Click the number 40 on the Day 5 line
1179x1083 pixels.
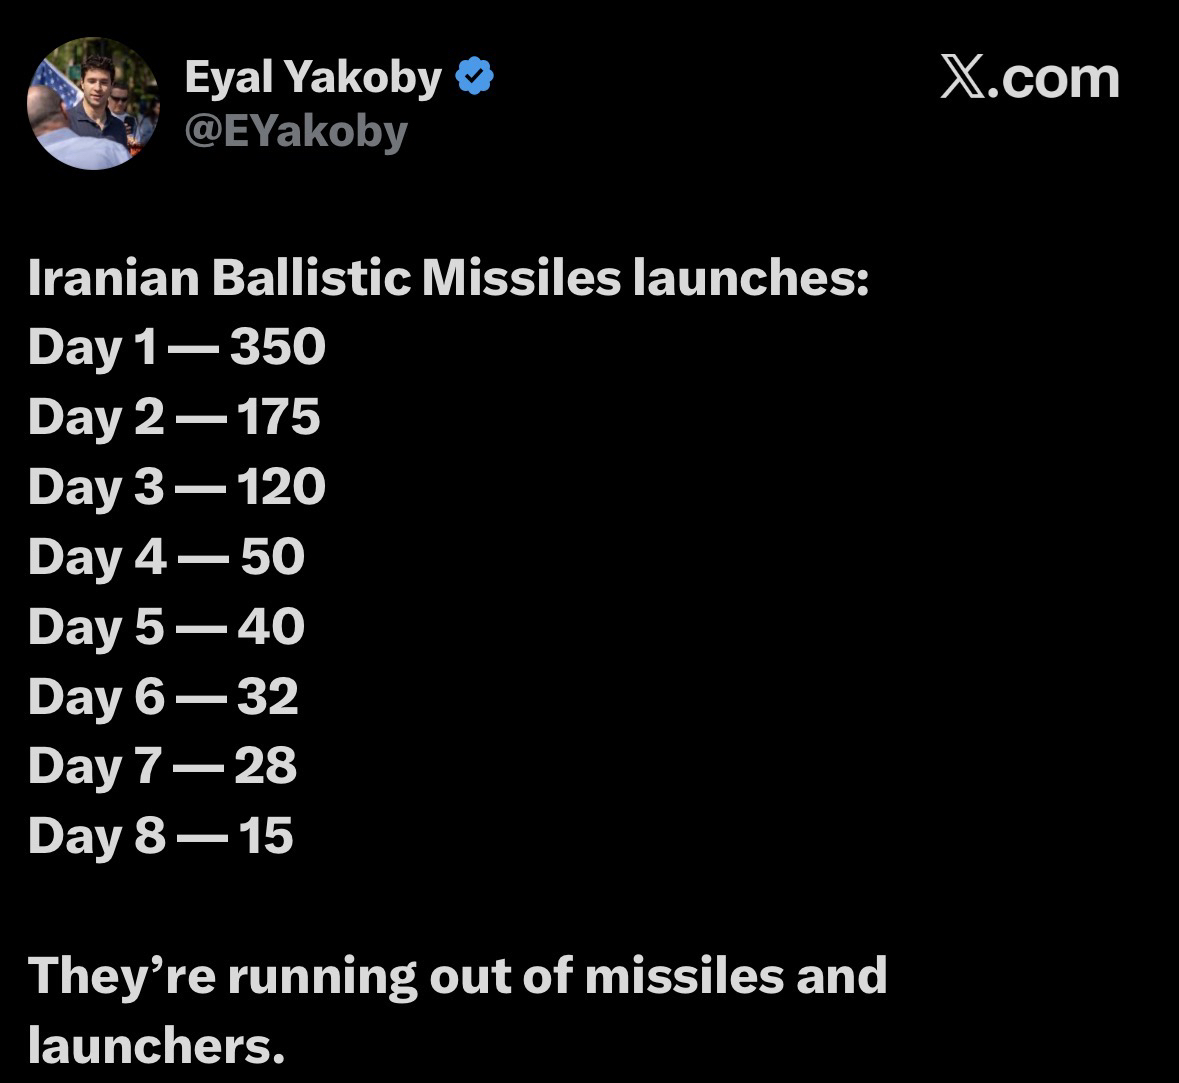click(x=271, y=627)
